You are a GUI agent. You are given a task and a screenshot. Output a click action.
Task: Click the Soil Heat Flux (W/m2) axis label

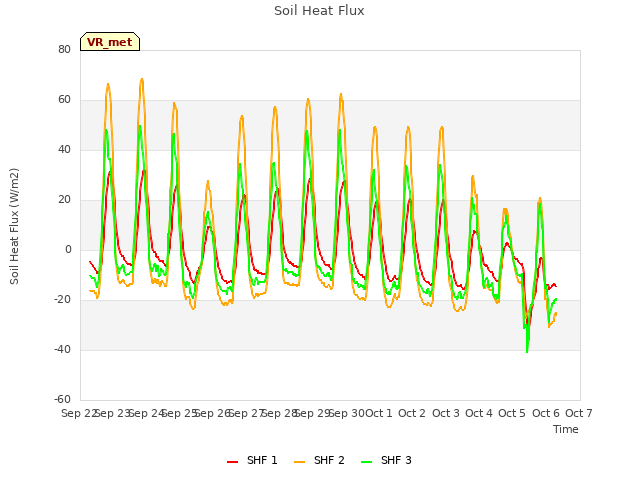pyautogui.click(x=14, y=226)
